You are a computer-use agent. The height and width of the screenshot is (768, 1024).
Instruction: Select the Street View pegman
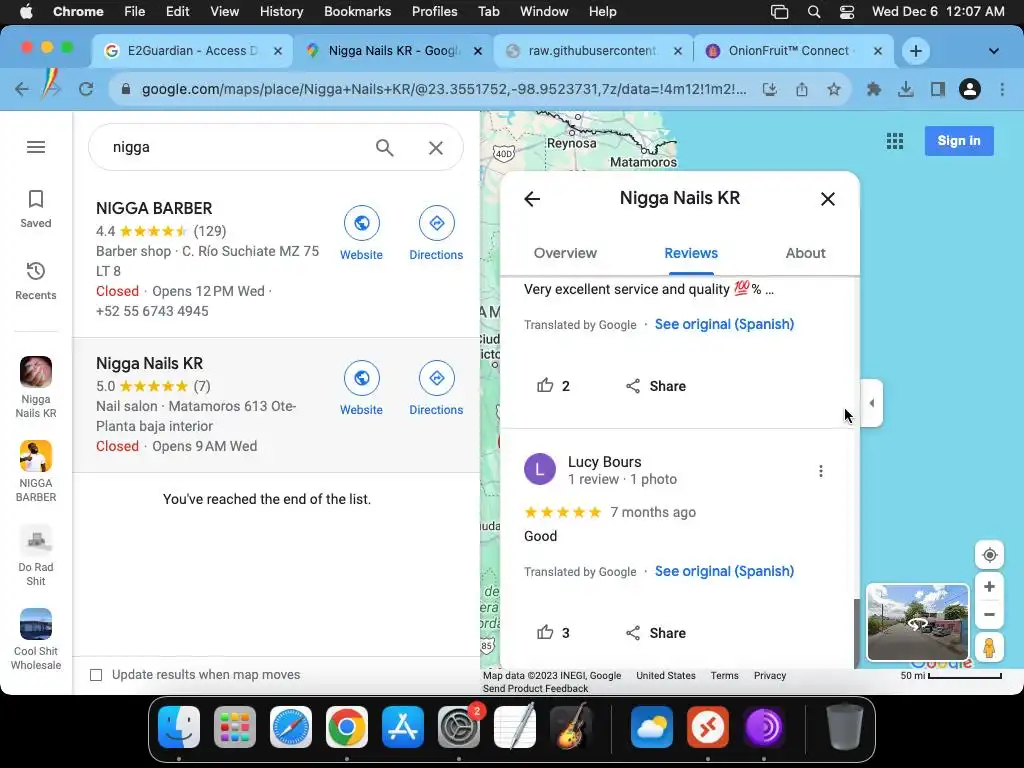[x=989, y=648]
